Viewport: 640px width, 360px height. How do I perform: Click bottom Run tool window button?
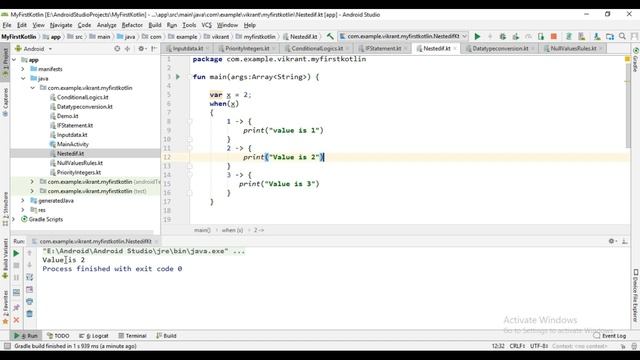(26, 336)
